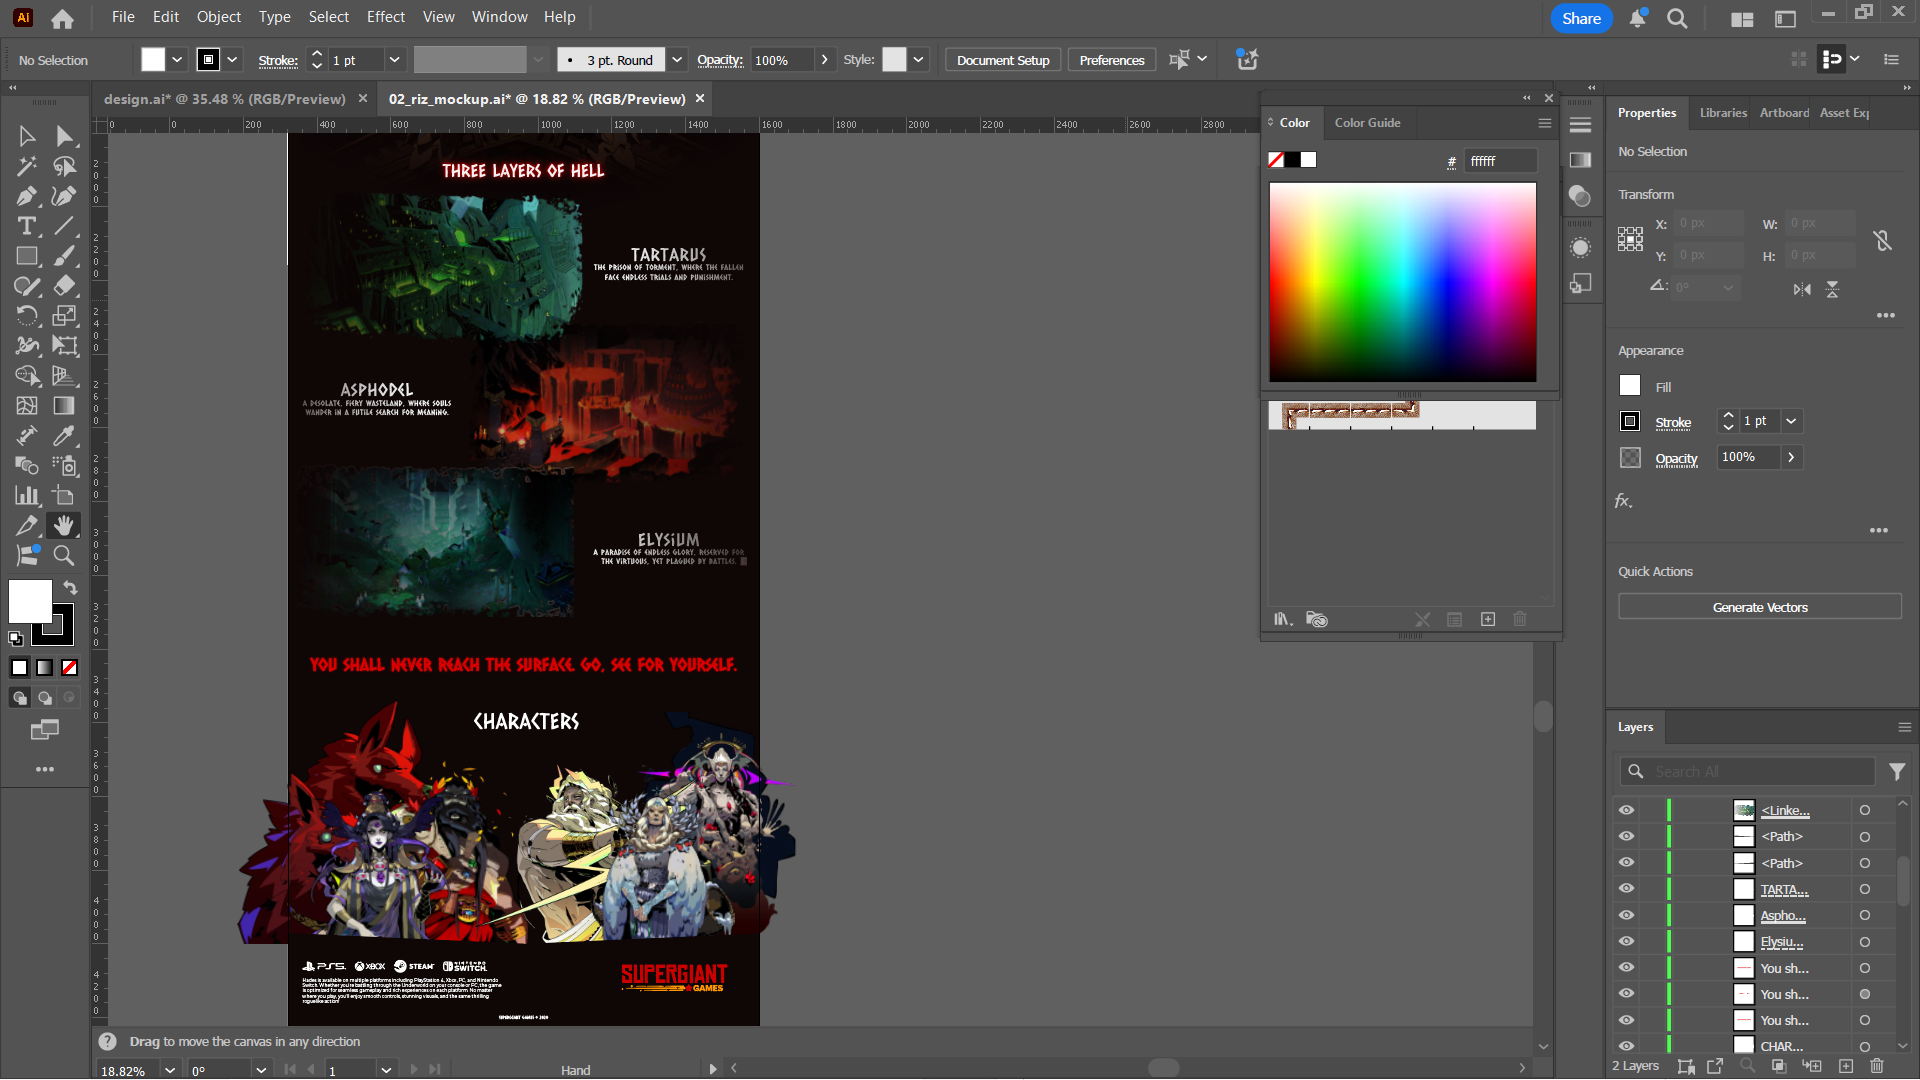Image resolution: width=1920 pixels, height=1080 pixels.
Task: Pick a color from the spectrum field
Action: pyautogui.click(x=1402, y=282)
